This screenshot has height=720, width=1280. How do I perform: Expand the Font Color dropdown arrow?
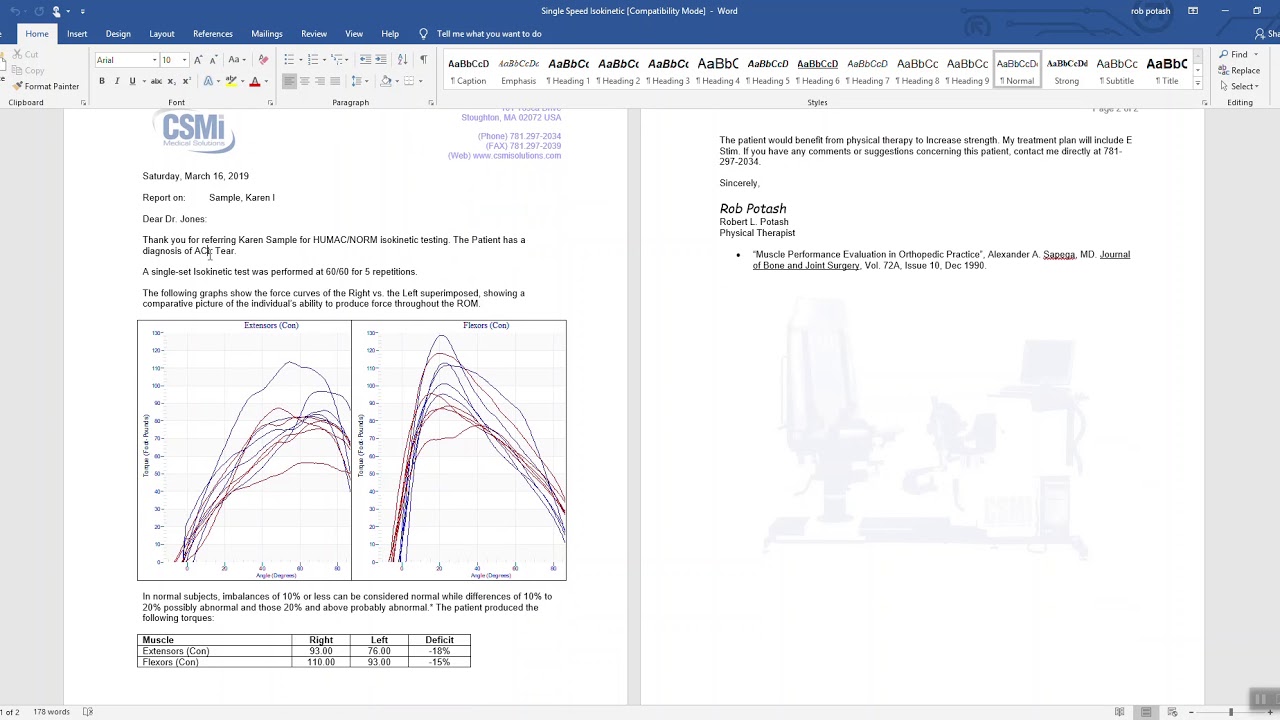(x=266, y=81)
